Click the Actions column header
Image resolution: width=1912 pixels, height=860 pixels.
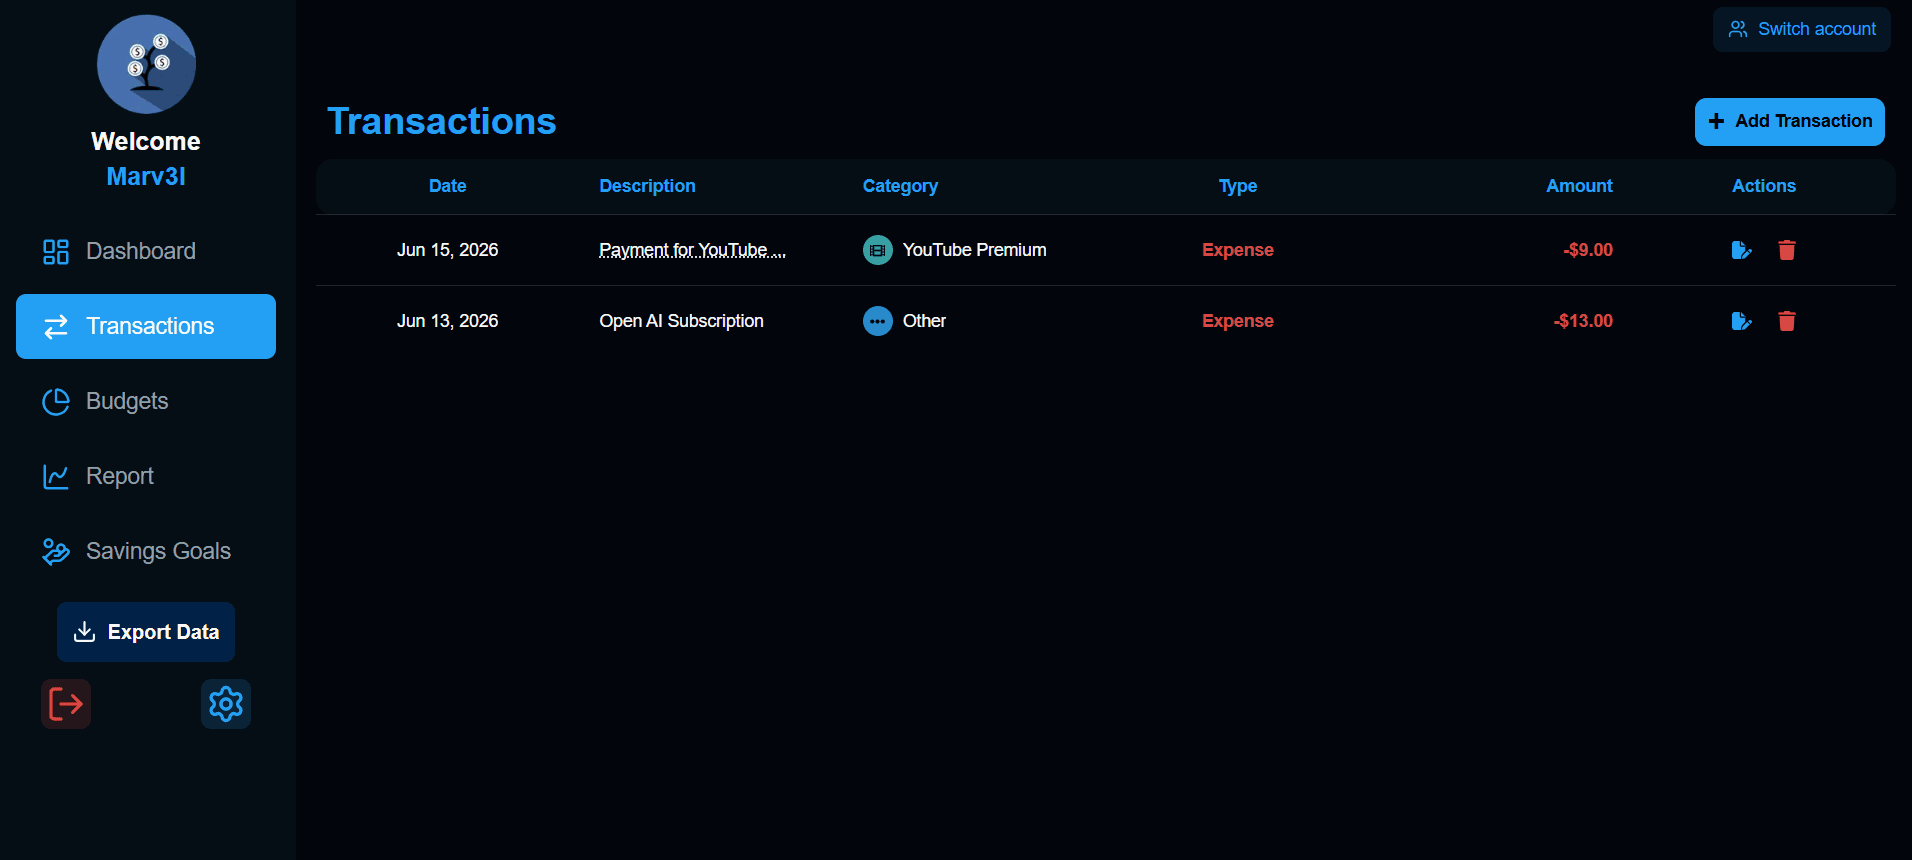1764,186
